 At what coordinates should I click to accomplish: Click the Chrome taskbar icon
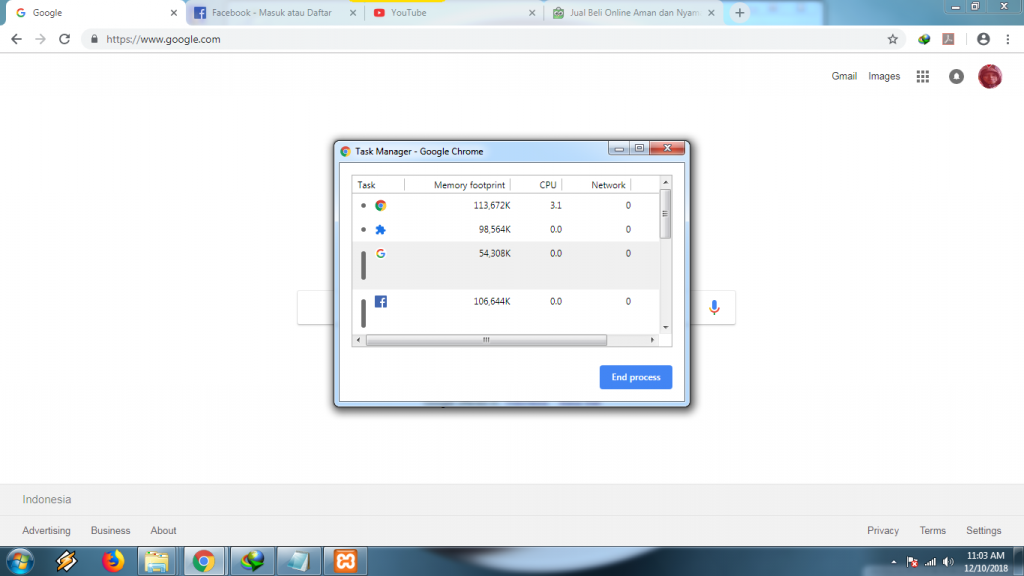204,562
